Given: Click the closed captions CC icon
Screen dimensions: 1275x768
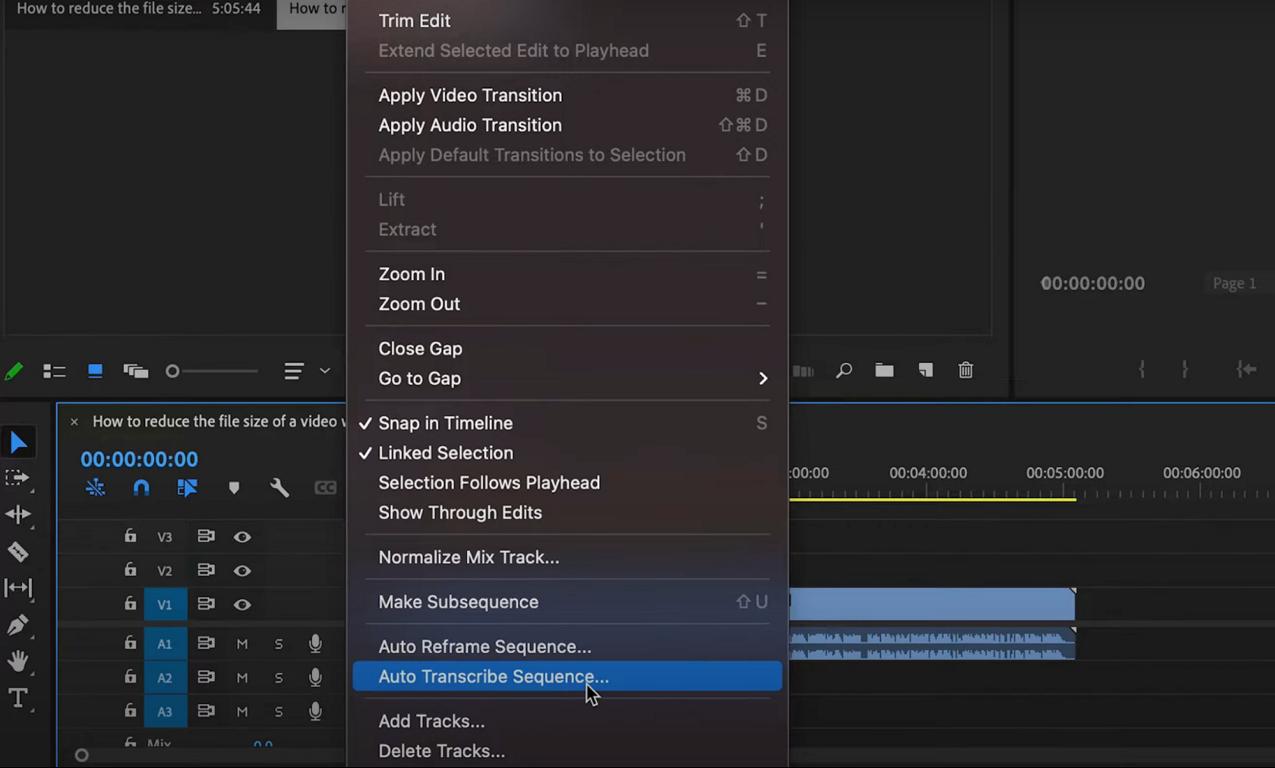Looking at the screenshot, I should click(x=325, y=488).
